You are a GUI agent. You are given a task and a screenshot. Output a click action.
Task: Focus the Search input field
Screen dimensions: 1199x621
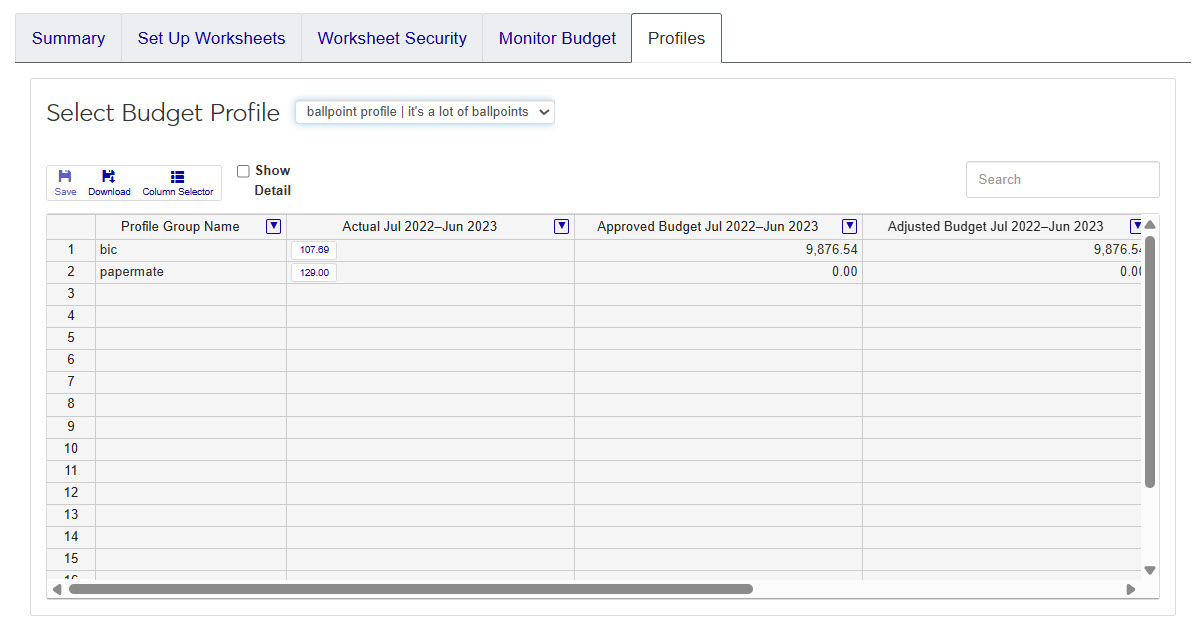[1062, 180]
